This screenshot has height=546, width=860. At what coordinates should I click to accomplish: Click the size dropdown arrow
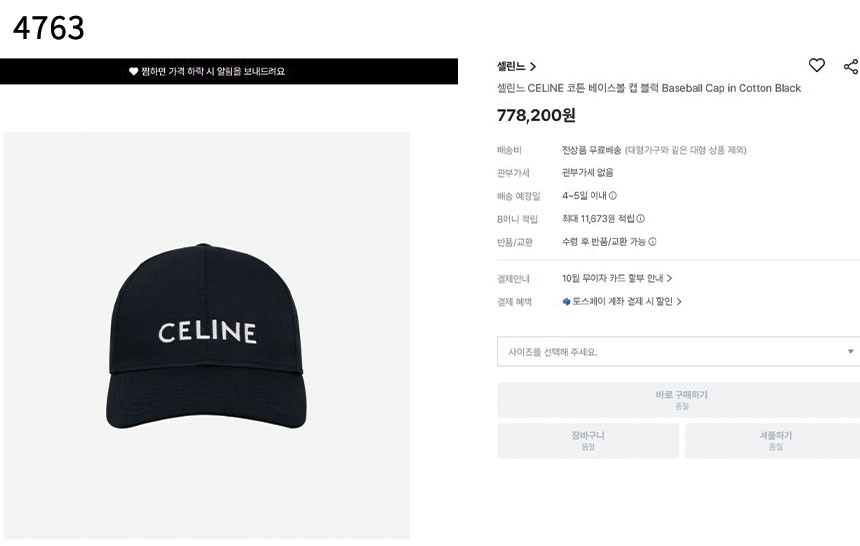tap(851, 352)
